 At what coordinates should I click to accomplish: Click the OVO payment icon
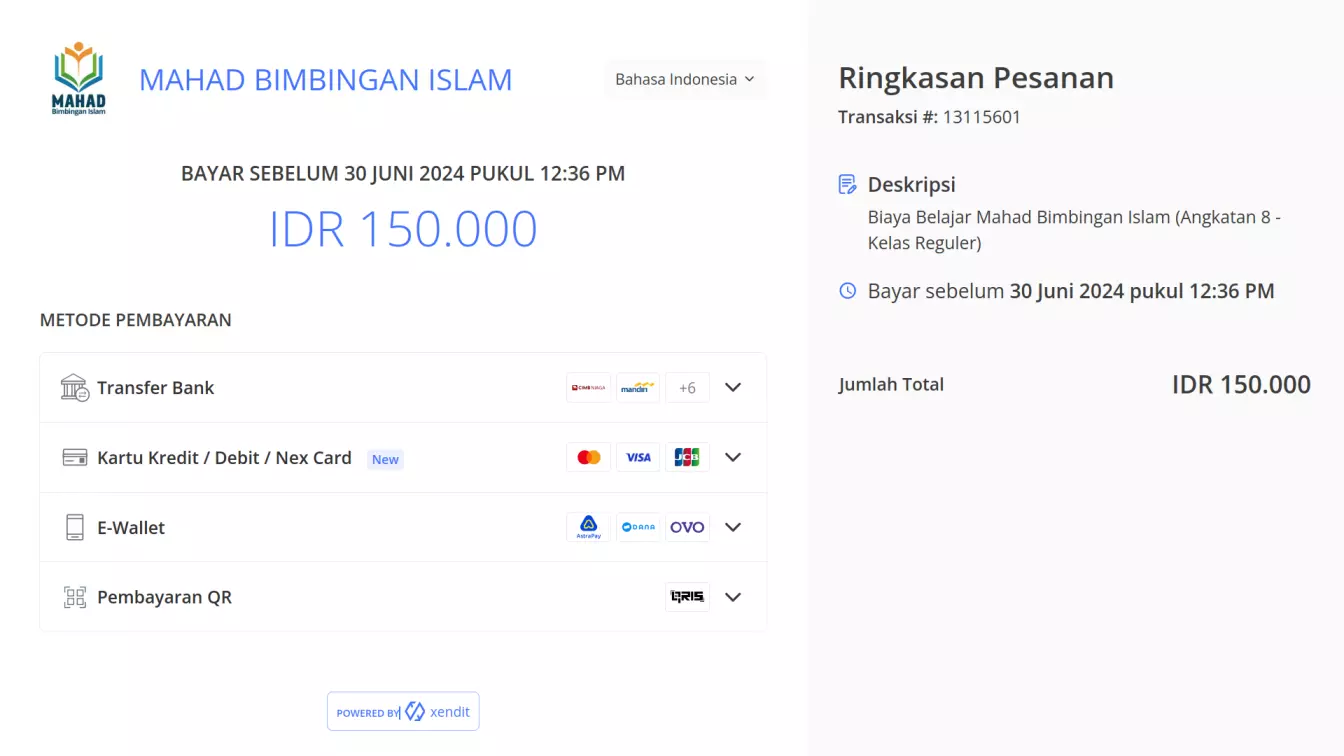tap(687, 527)
